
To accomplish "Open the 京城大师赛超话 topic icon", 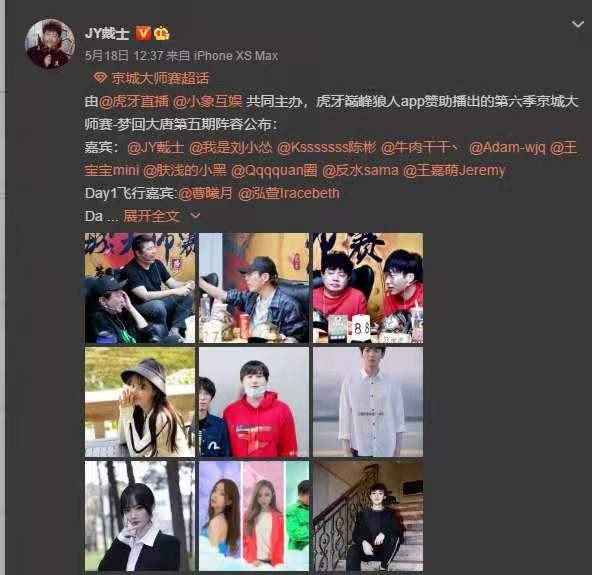I will [100, 78].
